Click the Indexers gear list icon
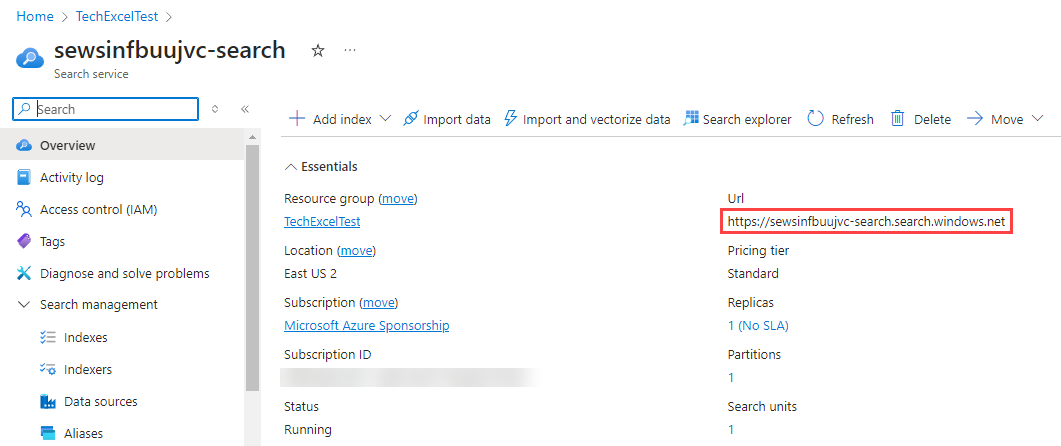Screen dimensions: 1061x446 (47, 370)
